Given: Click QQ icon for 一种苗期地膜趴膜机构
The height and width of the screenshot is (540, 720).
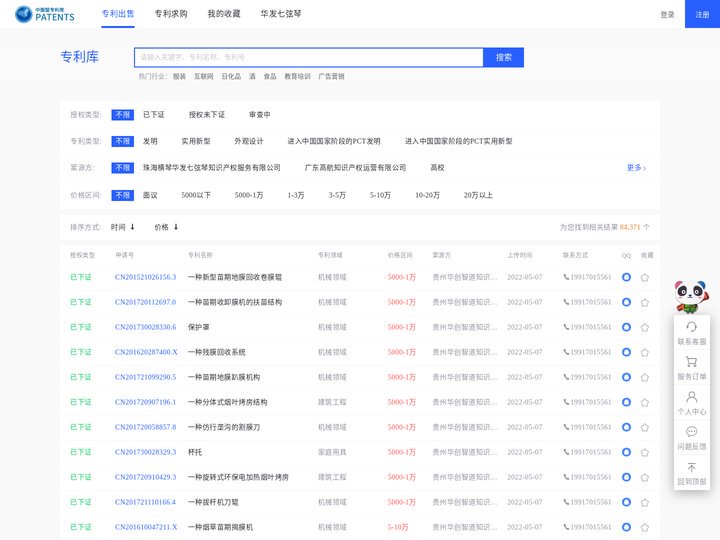Looking at the screenshot, I should [x=626, y=377].
